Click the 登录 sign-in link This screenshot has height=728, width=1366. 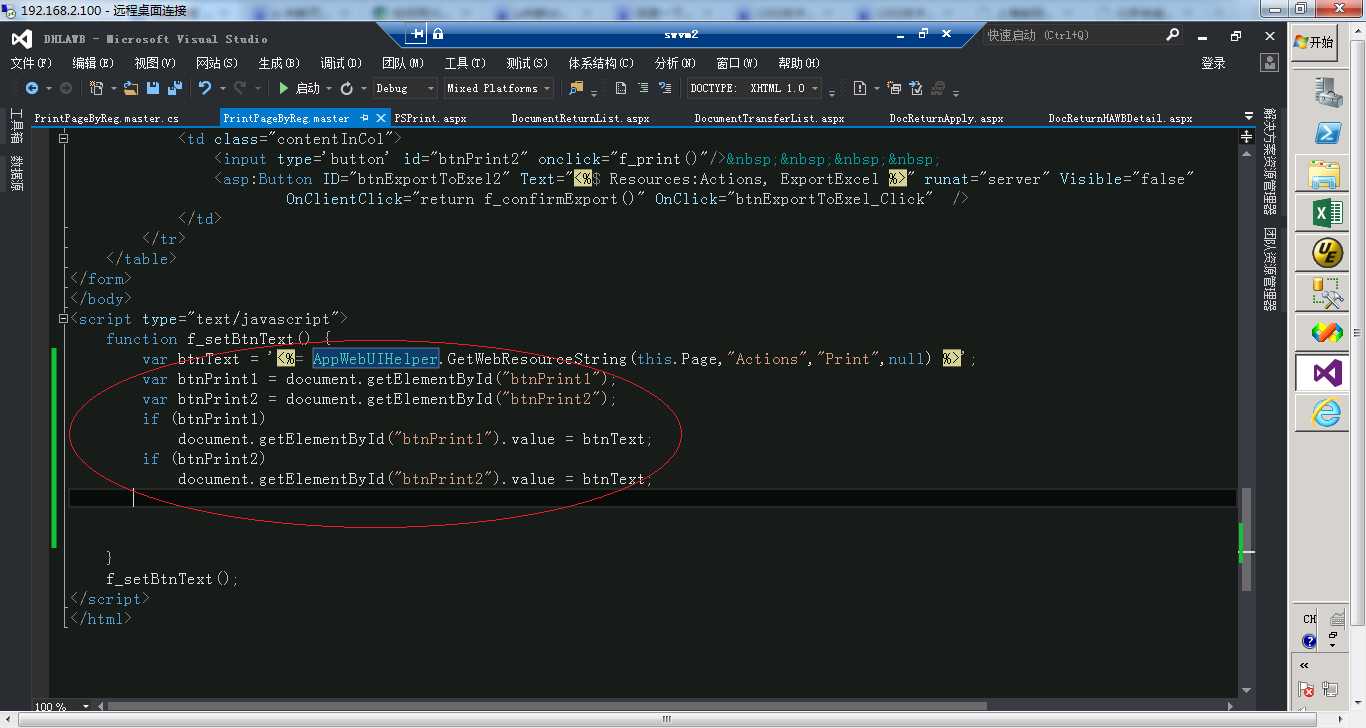click(x=1213, y=63)
